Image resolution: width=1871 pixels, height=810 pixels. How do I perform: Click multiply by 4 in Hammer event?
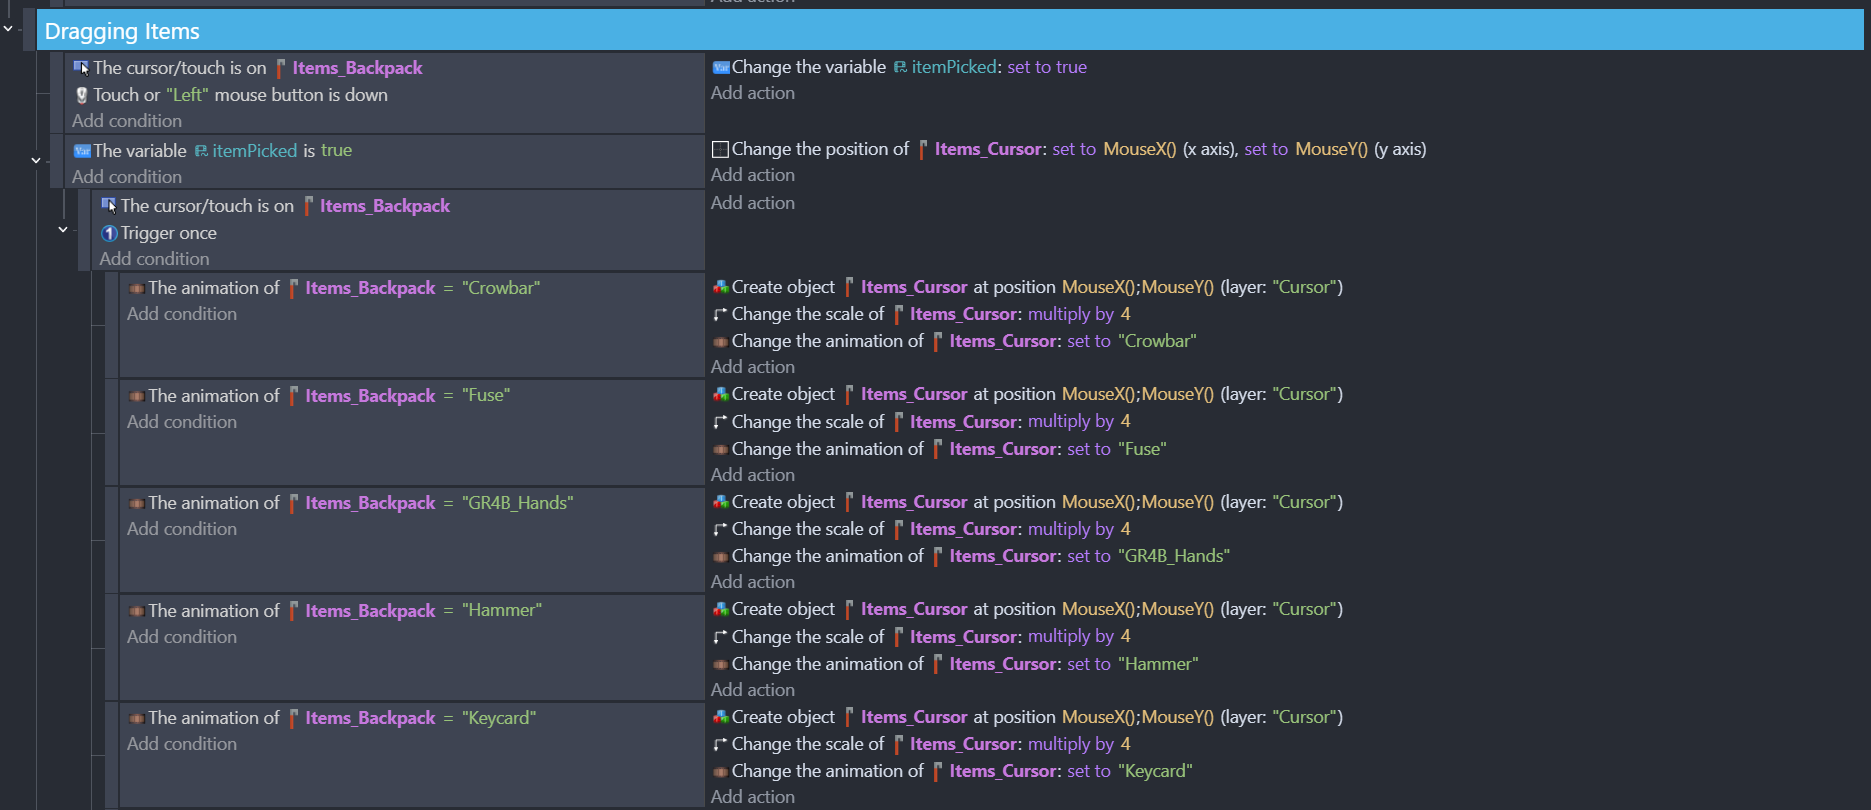click(1079, 636)
